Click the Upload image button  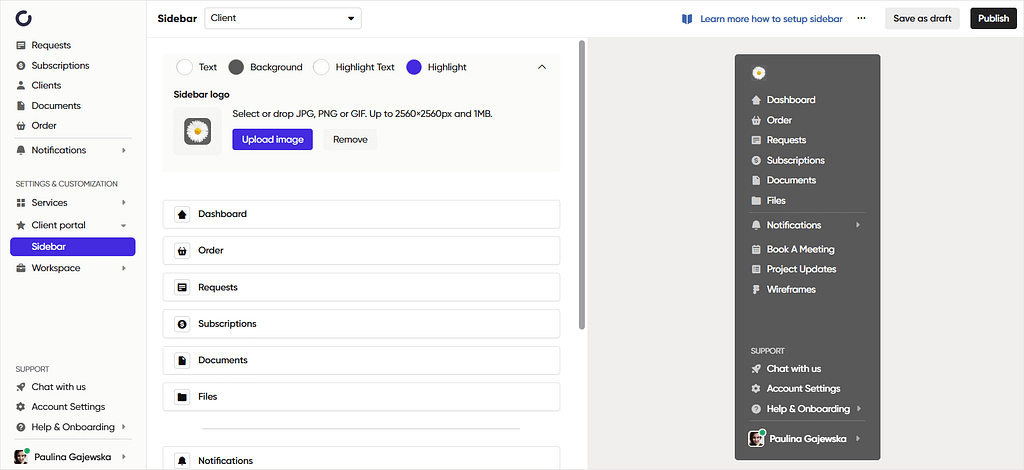[272, 140]
